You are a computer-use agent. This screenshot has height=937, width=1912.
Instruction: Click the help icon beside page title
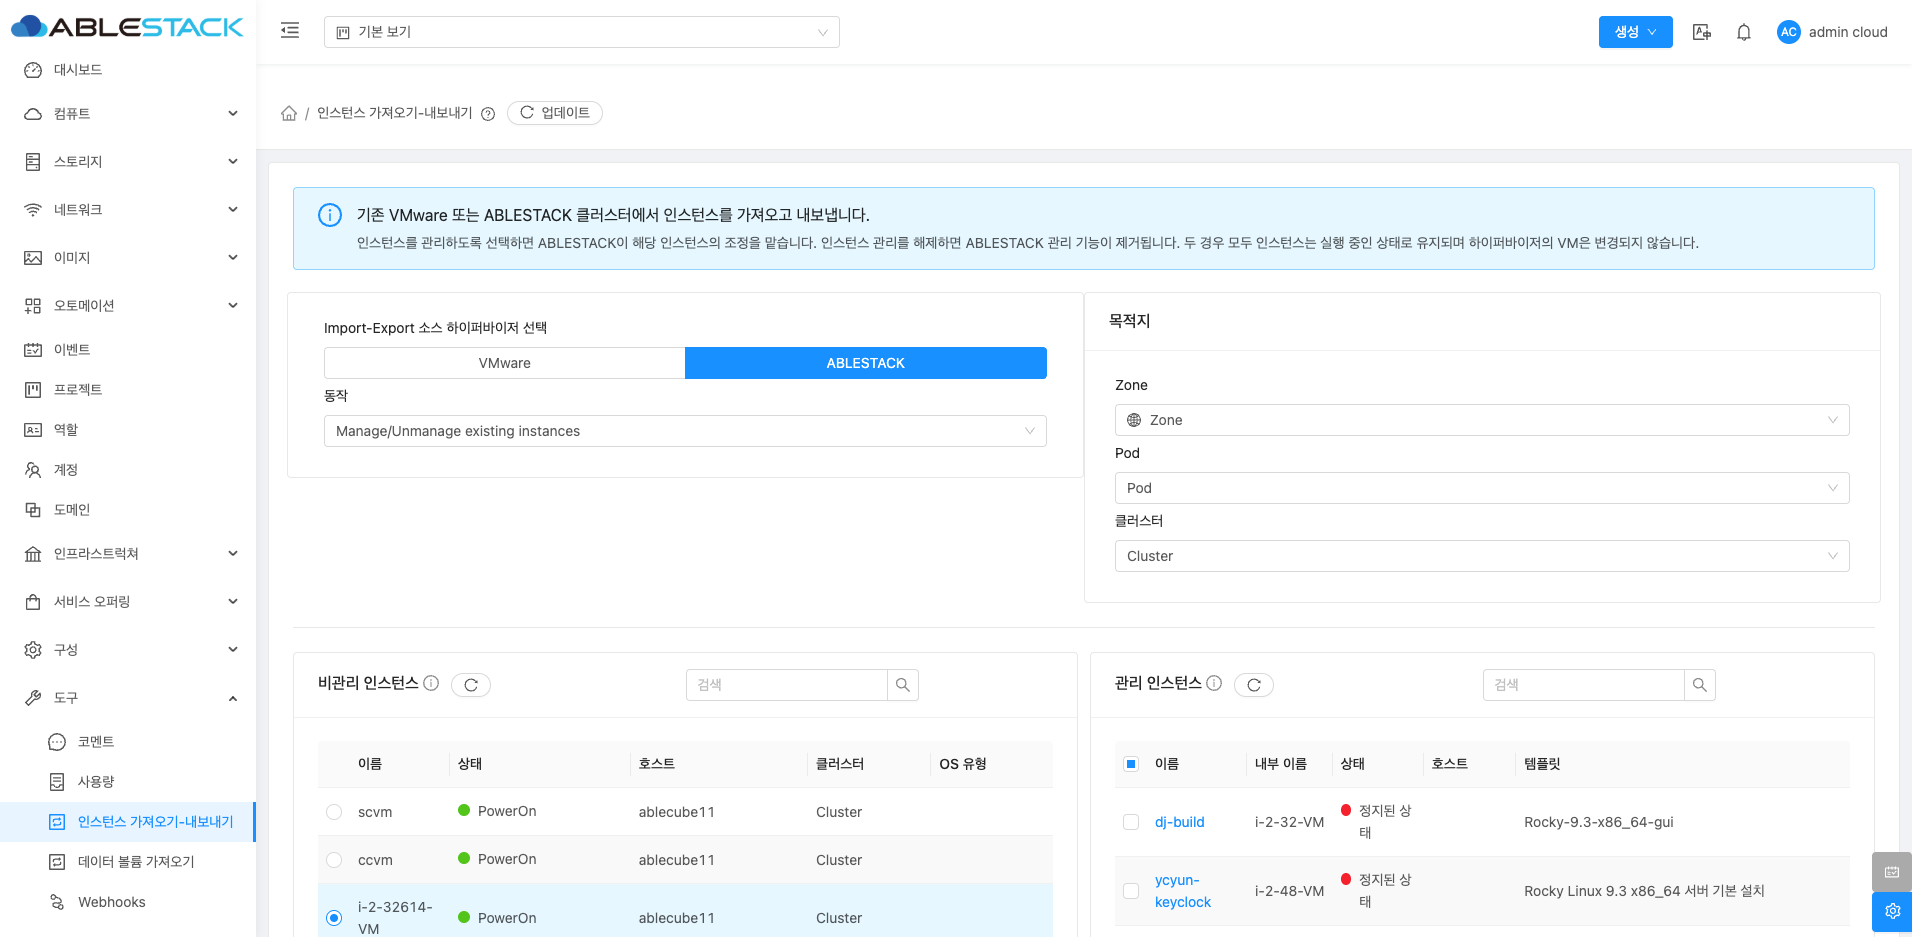click(x=488, y=114)
